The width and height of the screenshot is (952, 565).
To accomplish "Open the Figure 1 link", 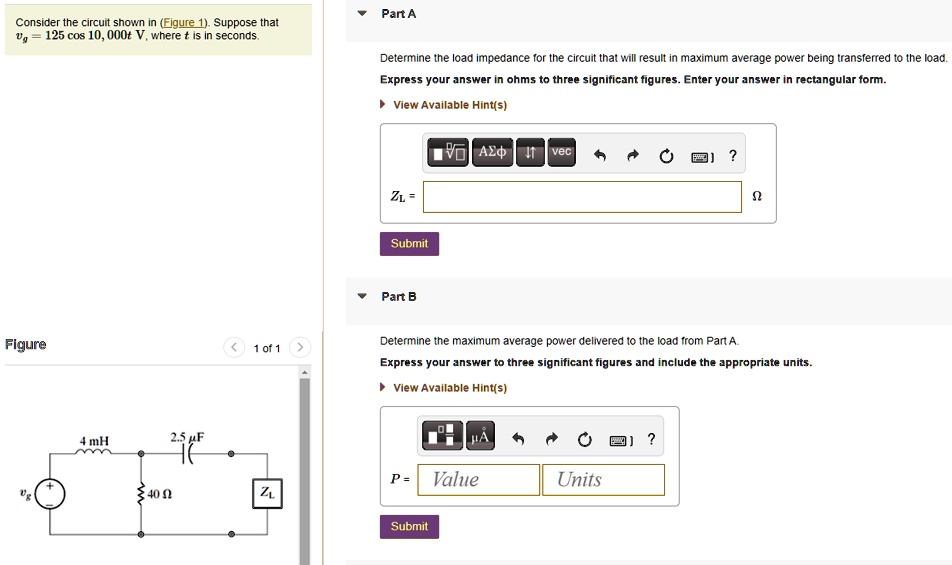I will (183, 22).
